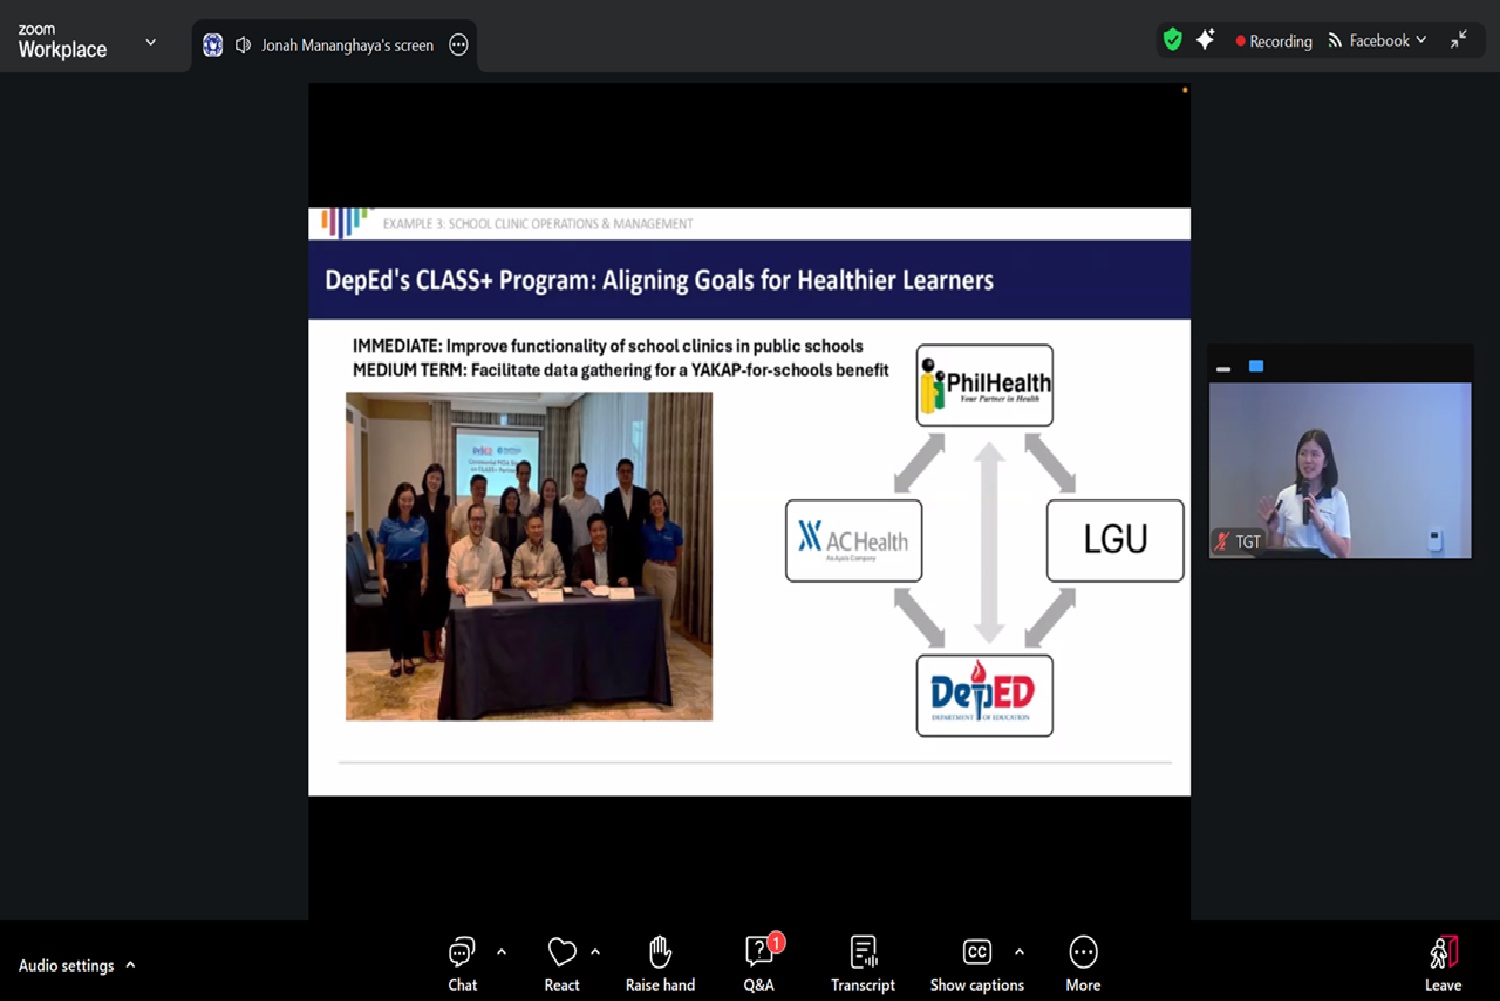The image size is (1500, 1001).
Task: Raise hand in the meeting
Action: point(660,963)
